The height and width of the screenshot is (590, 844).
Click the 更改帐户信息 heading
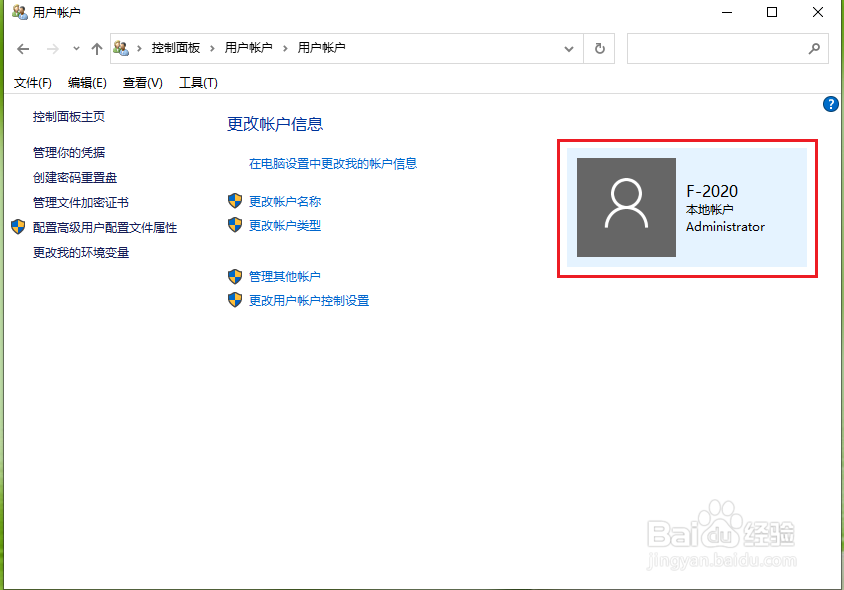[275, 124]
